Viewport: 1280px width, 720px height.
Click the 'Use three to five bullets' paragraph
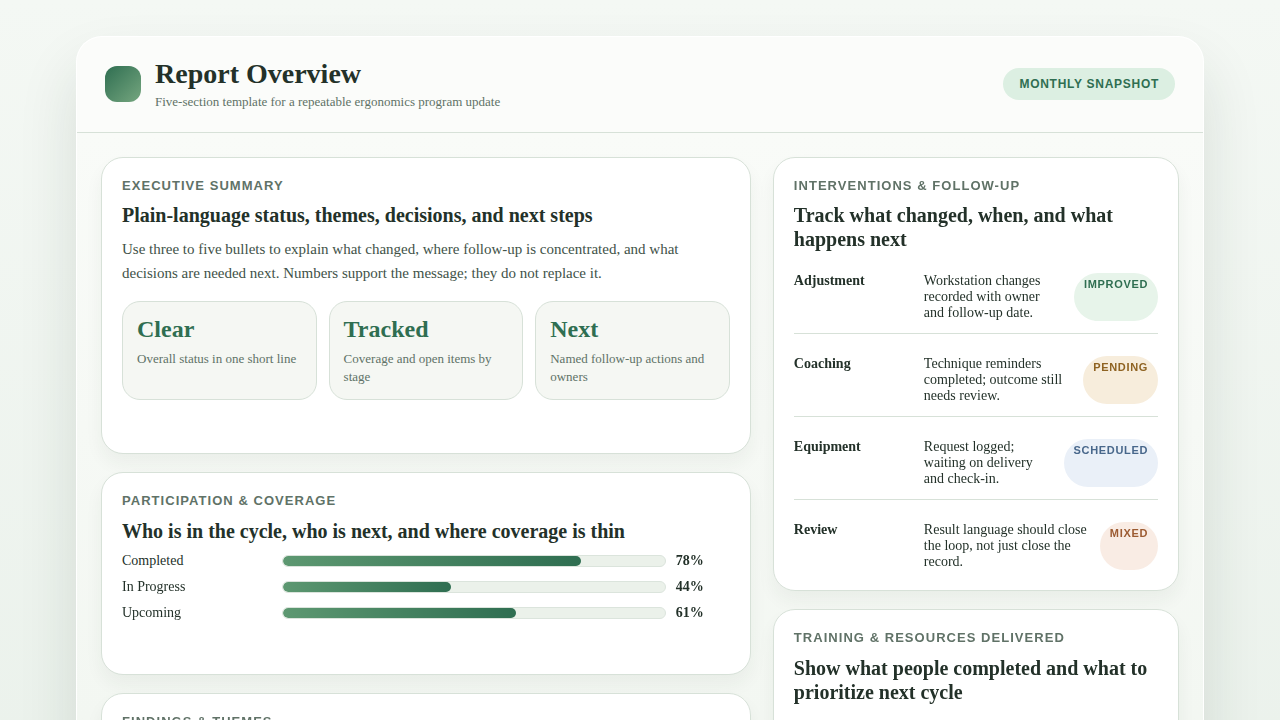click(400, 261)
